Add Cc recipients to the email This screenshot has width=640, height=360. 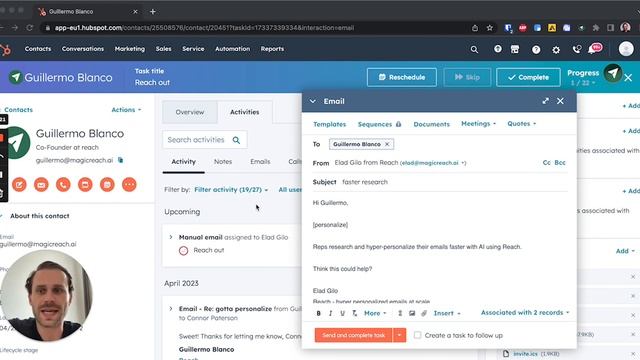tap(547, 162)
